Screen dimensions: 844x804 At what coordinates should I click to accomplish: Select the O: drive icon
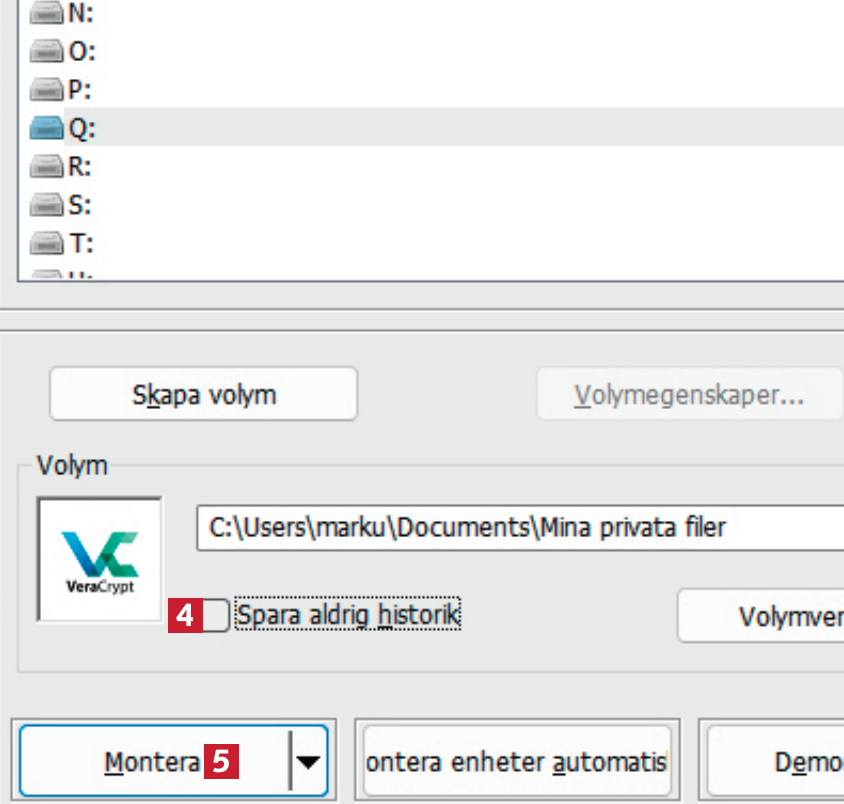click(46, 51)
